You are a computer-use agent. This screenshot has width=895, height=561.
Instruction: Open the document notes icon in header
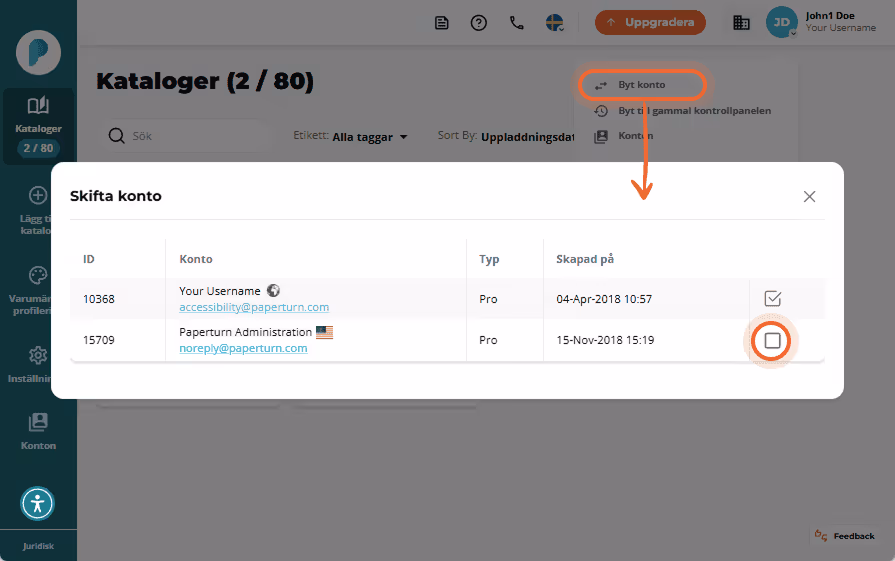click(441, 23)
